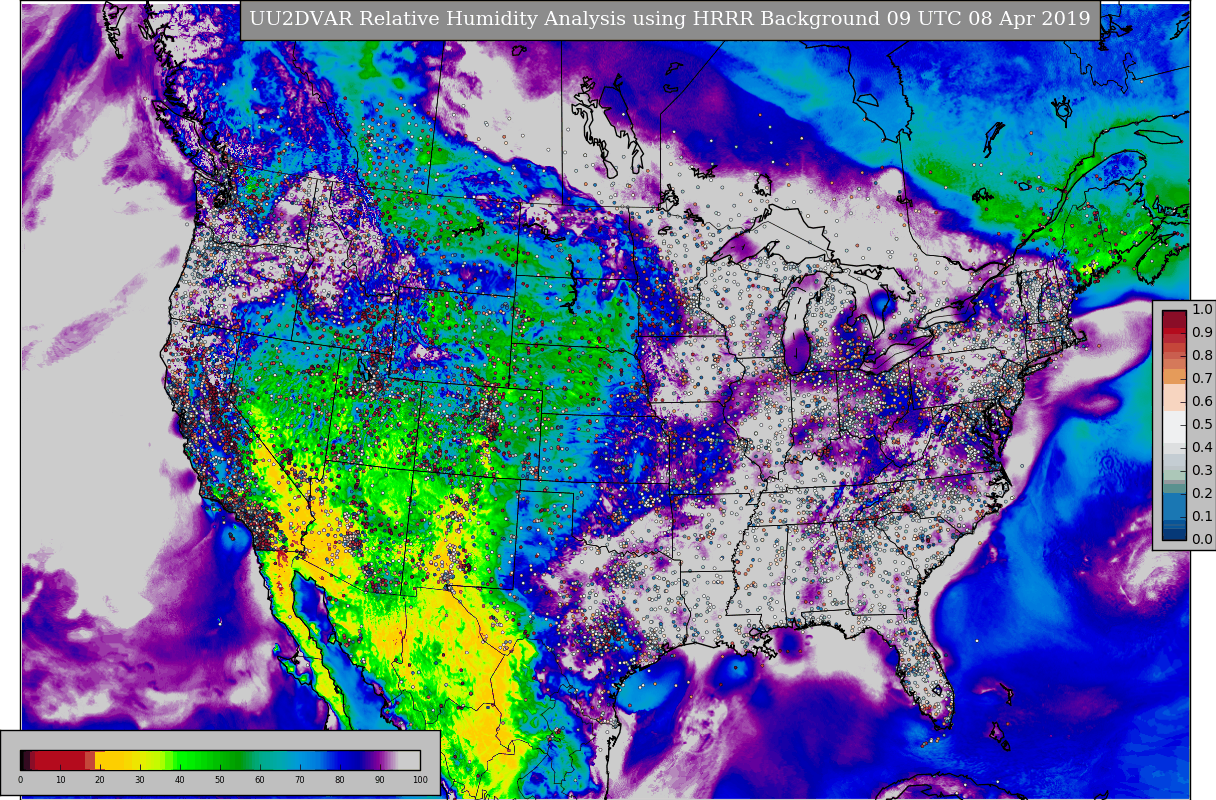Pick the dark maroon top of the vertical colorbar

[x=1174, y=319]
